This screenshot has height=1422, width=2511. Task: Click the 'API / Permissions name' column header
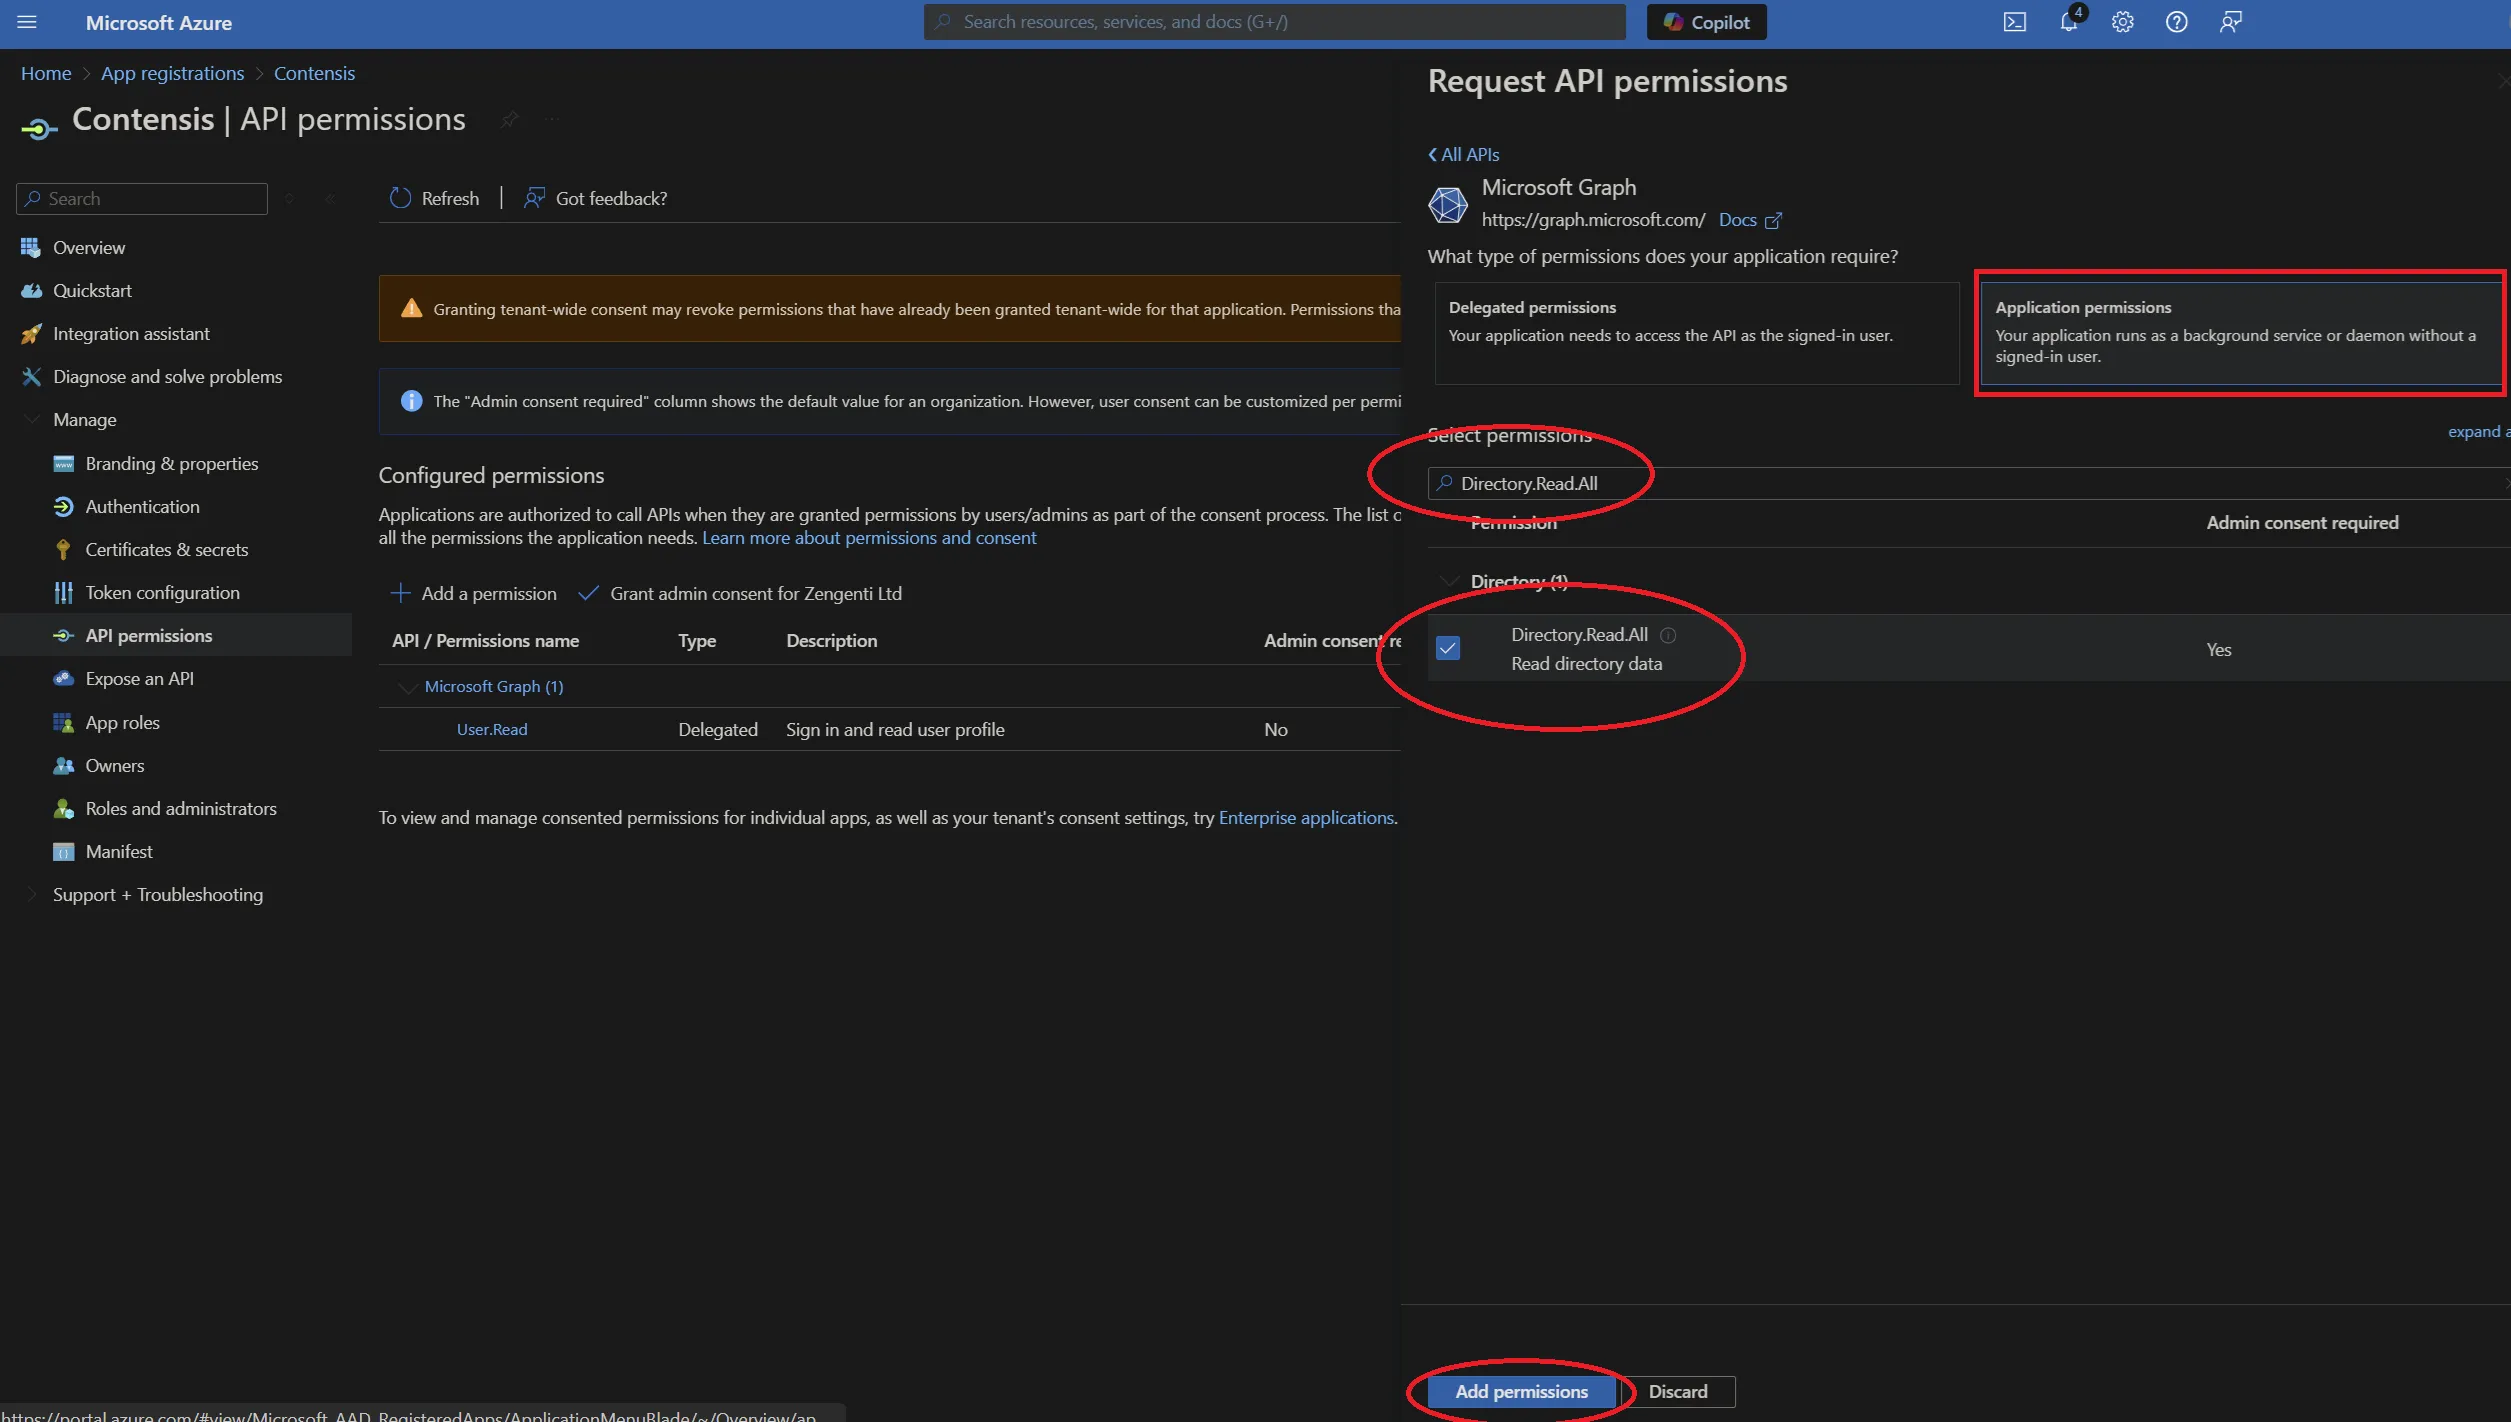(485, 640)
